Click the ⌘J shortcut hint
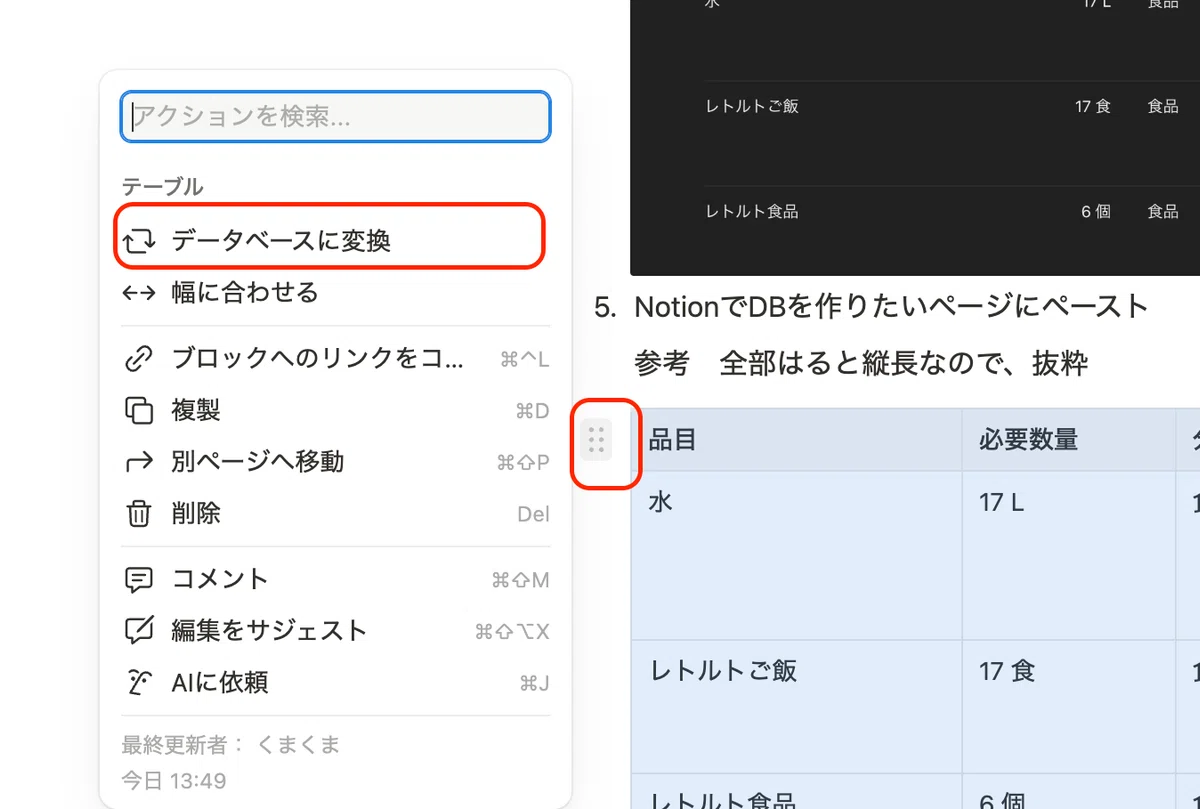Viewport: 1200px width, 809px height. pos(534,683)
